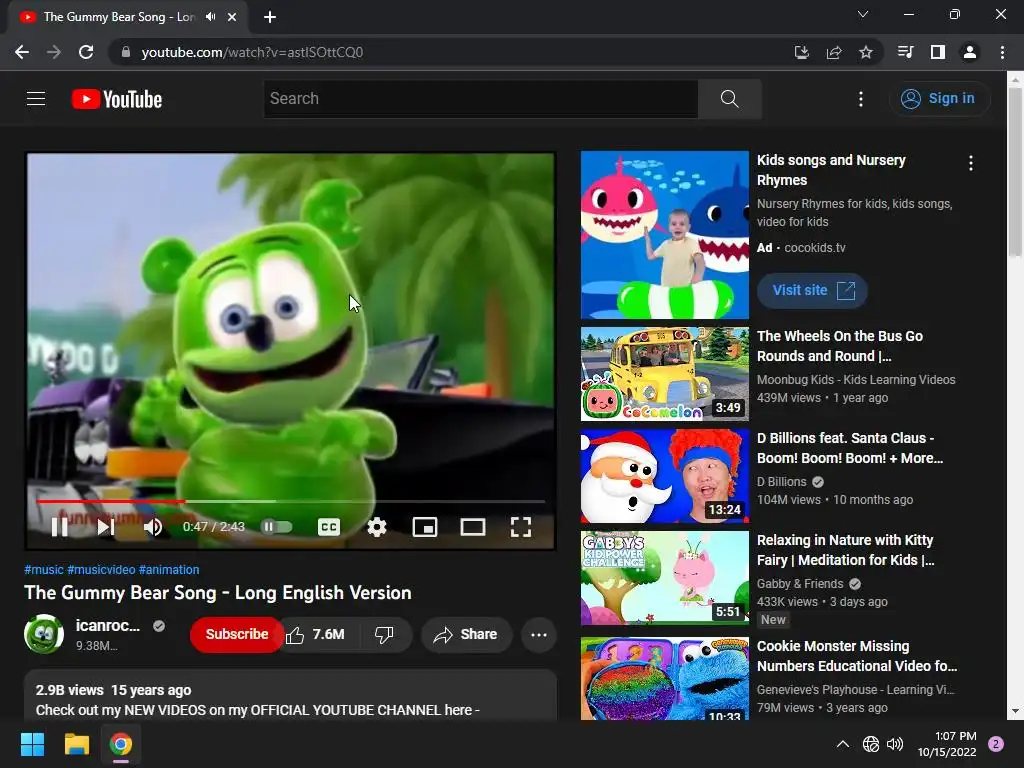The height and width of the screenshot is (768, 1024).
Task: Click the page vertical scrollbar
Action: 1015,172
